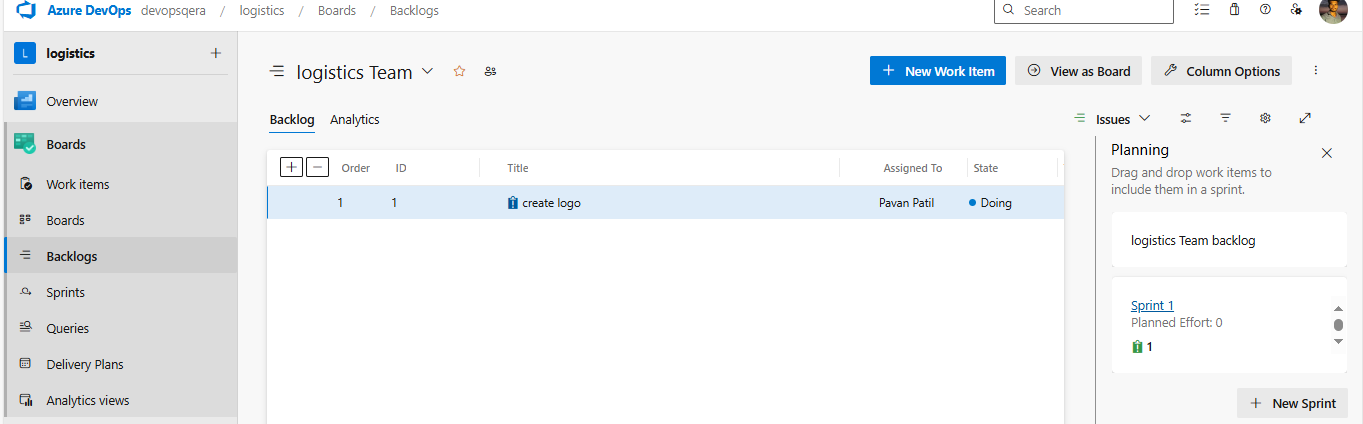The image size is (1363, 424).
Task: Open the Sprint 1 link
Action: (1152, 306)
